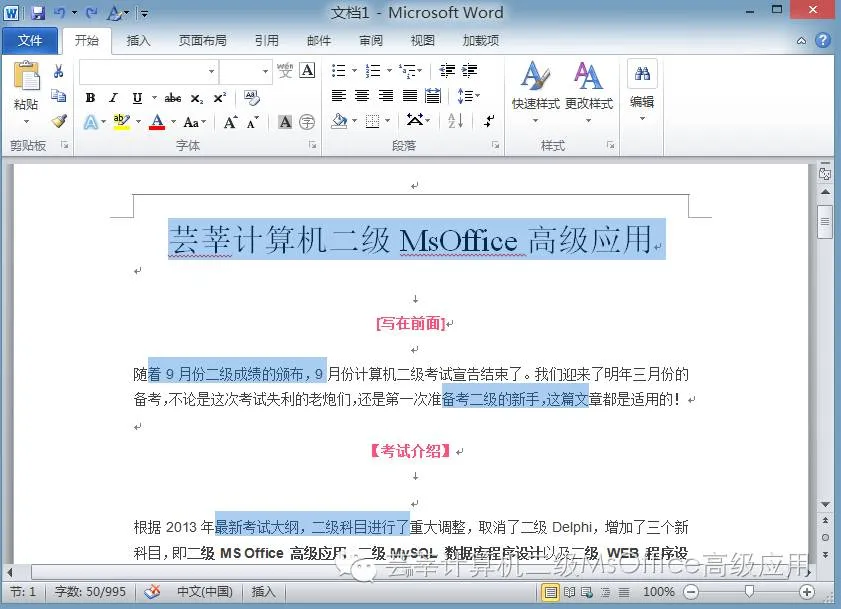This screenshot has width=841, height=609.
Task: Click the Cut scissors icon
Action: click(58, 71)
